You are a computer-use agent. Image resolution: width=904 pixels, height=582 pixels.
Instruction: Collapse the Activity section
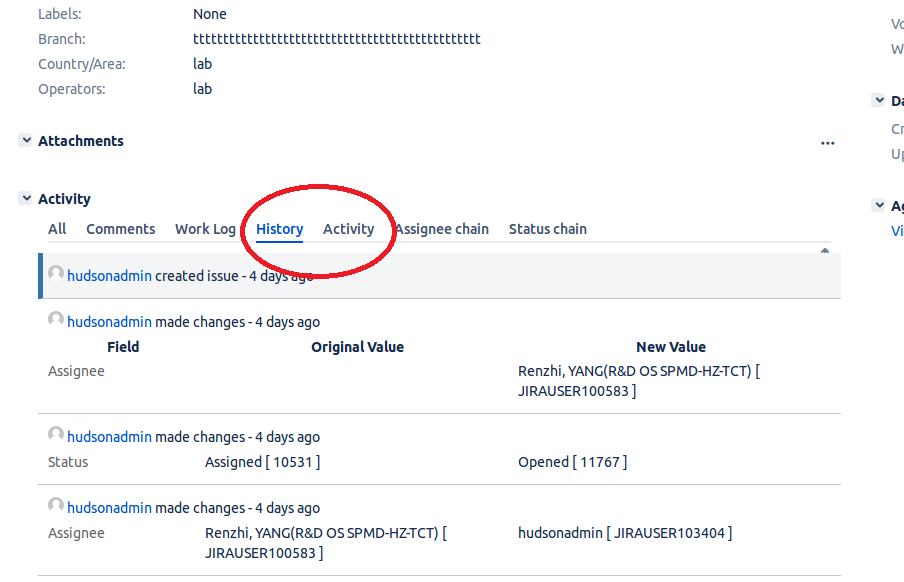[x=25, y=198]
